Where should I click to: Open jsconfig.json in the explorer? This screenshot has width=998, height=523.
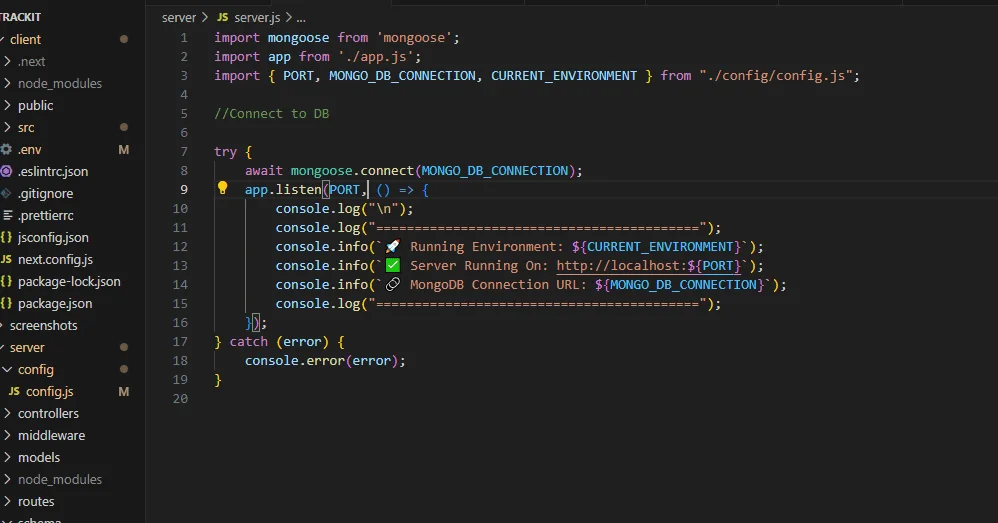tap(53, 237)
